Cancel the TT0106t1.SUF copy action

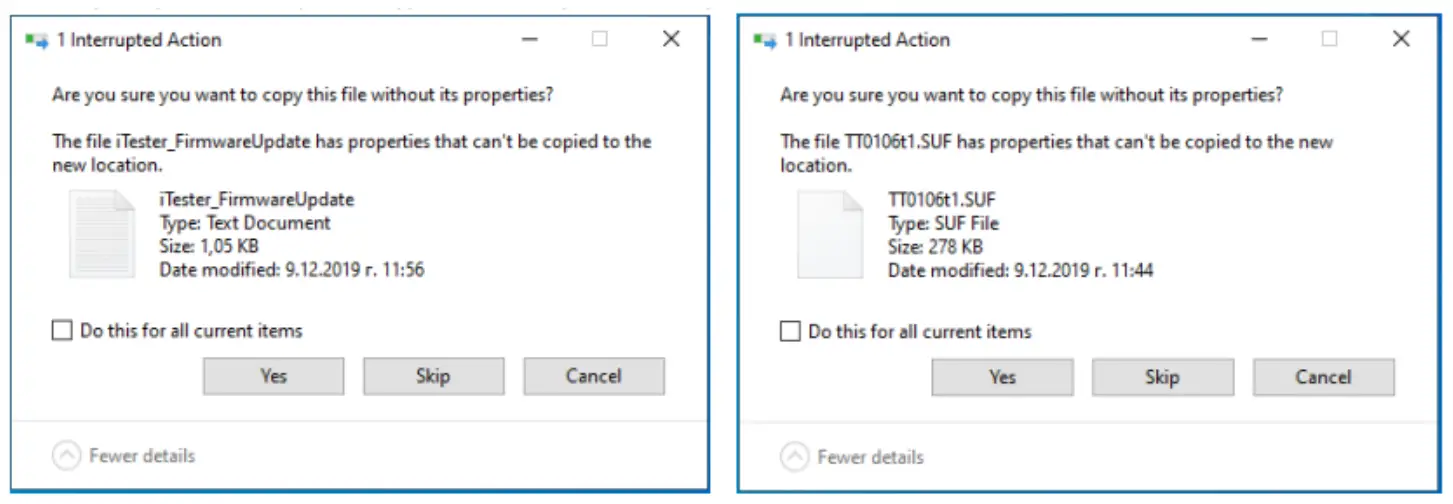point(1323,377)
